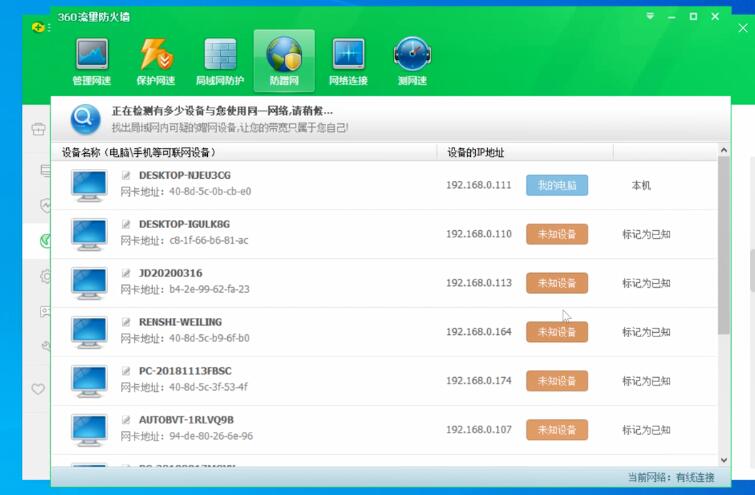Viewport: 755px width, 495px height.
Task: Edit name of PC-20181113FBSC device
Action: tap(126, 371)
